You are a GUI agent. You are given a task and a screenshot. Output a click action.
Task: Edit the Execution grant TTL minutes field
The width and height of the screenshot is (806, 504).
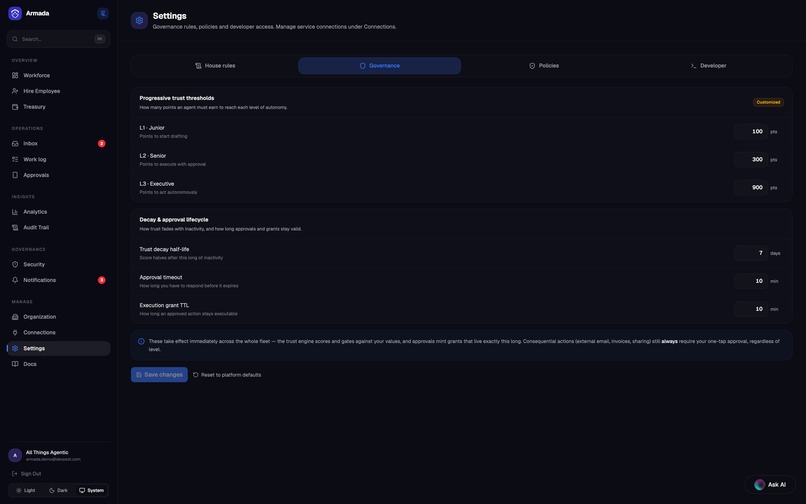point(751,309)
